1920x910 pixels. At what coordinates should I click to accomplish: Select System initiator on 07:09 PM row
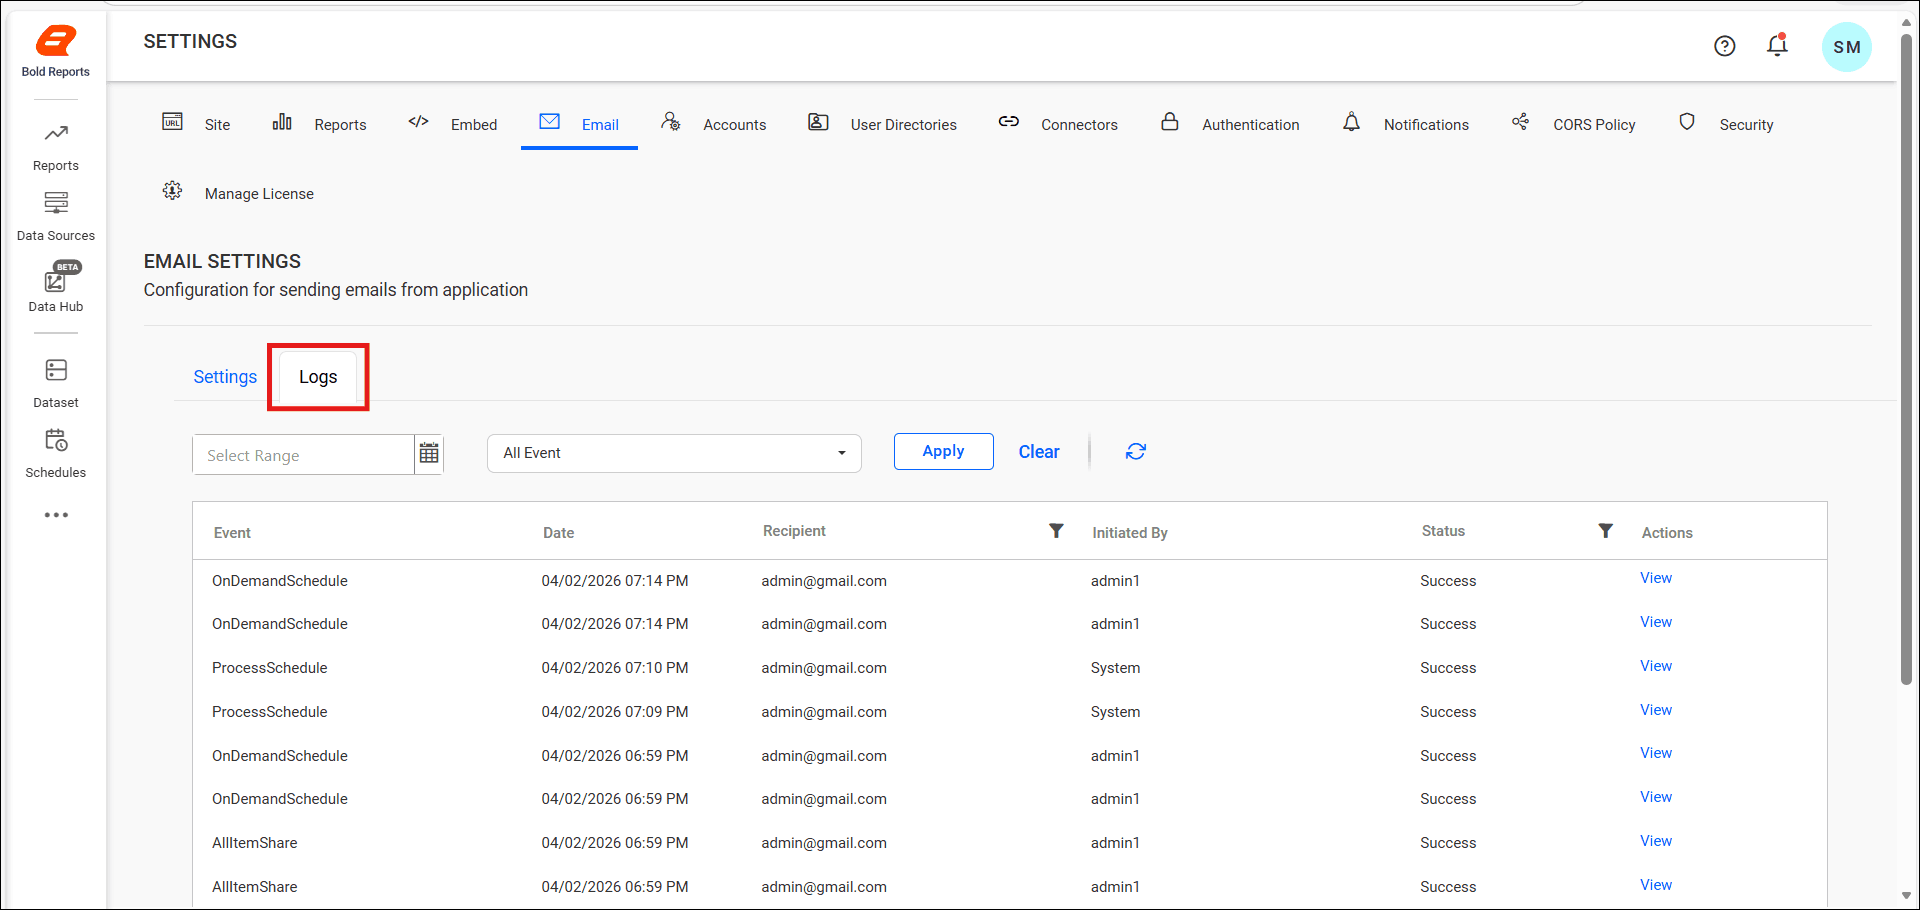(1115, 712)
